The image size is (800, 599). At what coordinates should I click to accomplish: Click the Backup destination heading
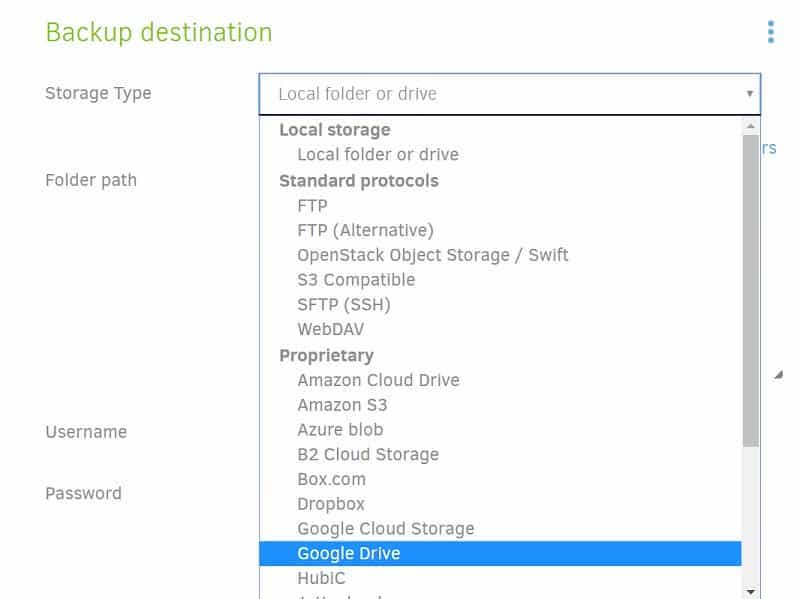[x=159, y=33]
